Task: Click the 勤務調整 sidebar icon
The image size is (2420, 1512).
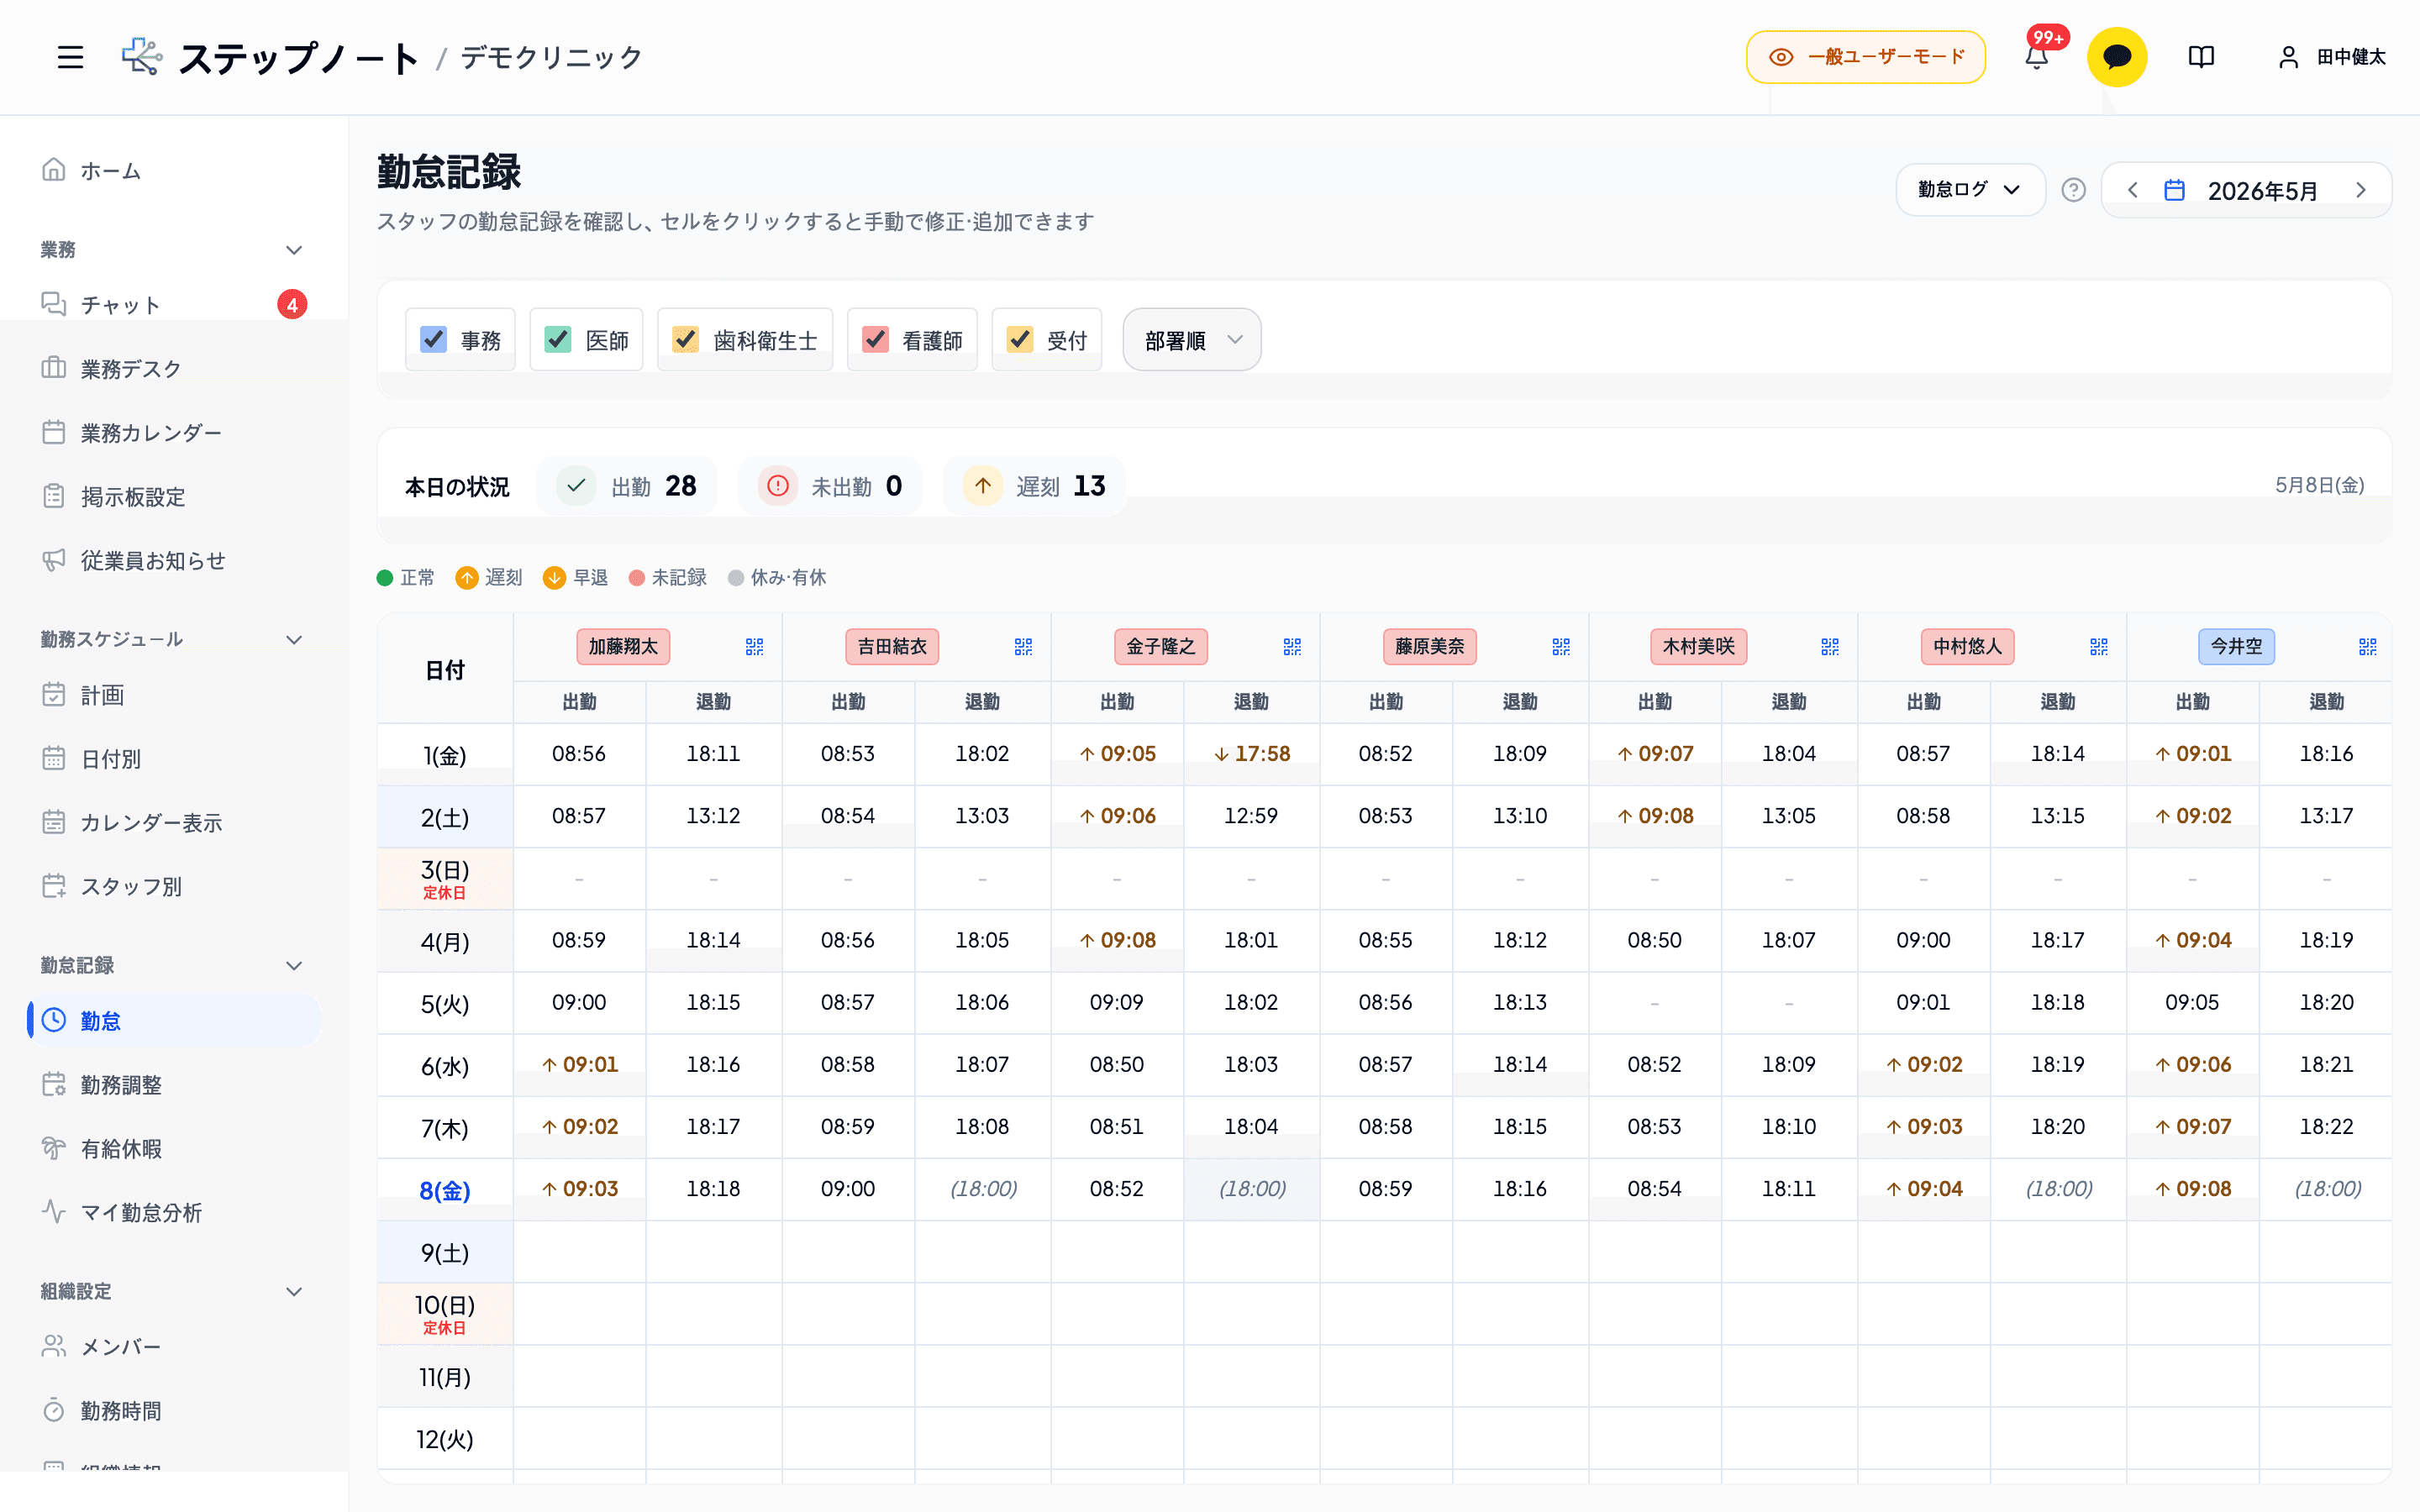Action: point(54,1084)
